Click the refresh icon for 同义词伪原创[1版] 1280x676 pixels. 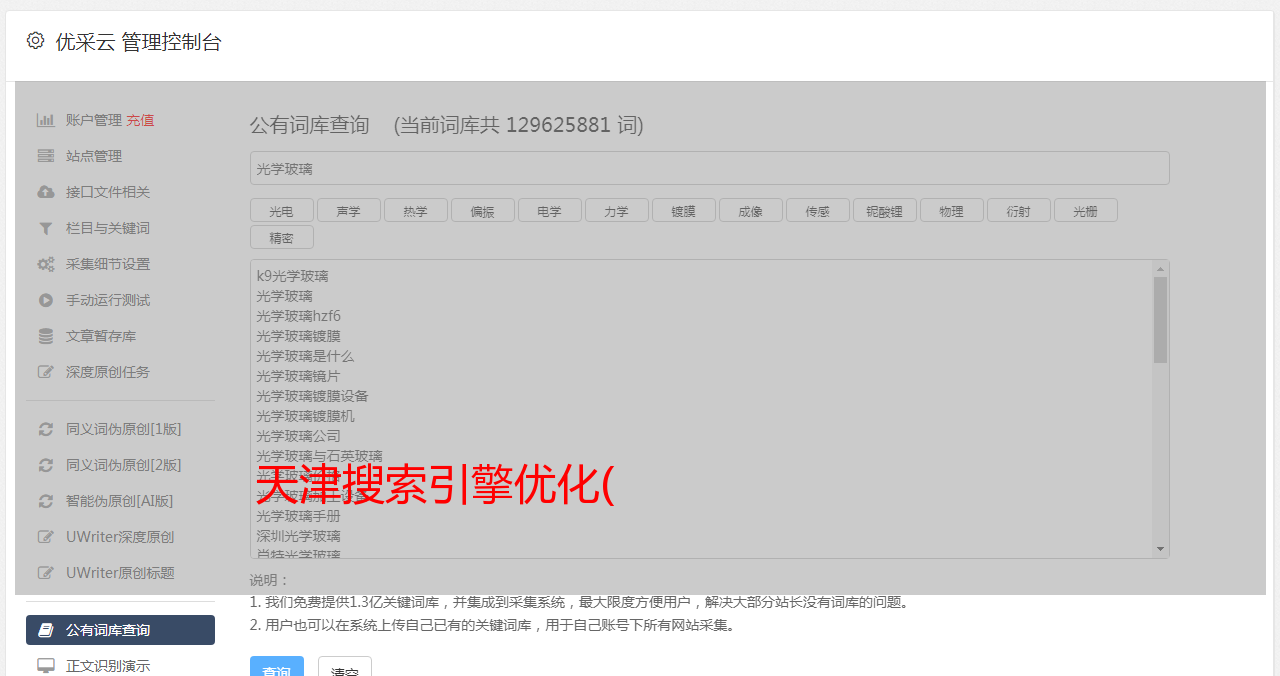(x=46, y=429)
